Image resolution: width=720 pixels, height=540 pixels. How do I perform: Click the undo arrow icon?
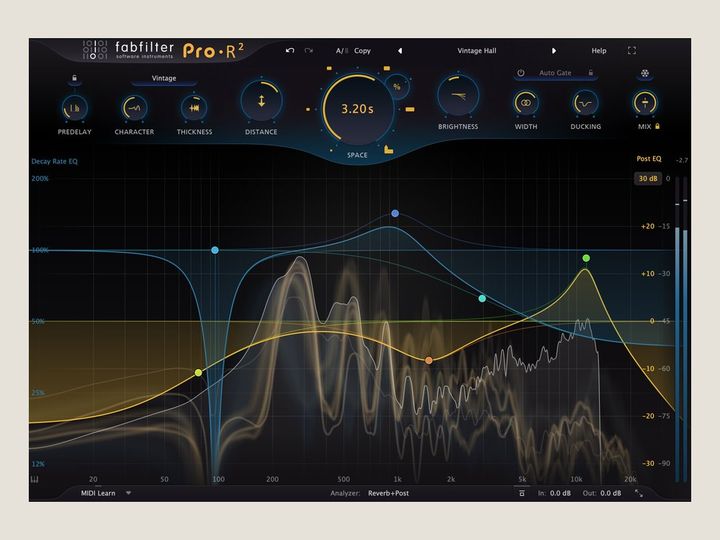click(290, 51)
